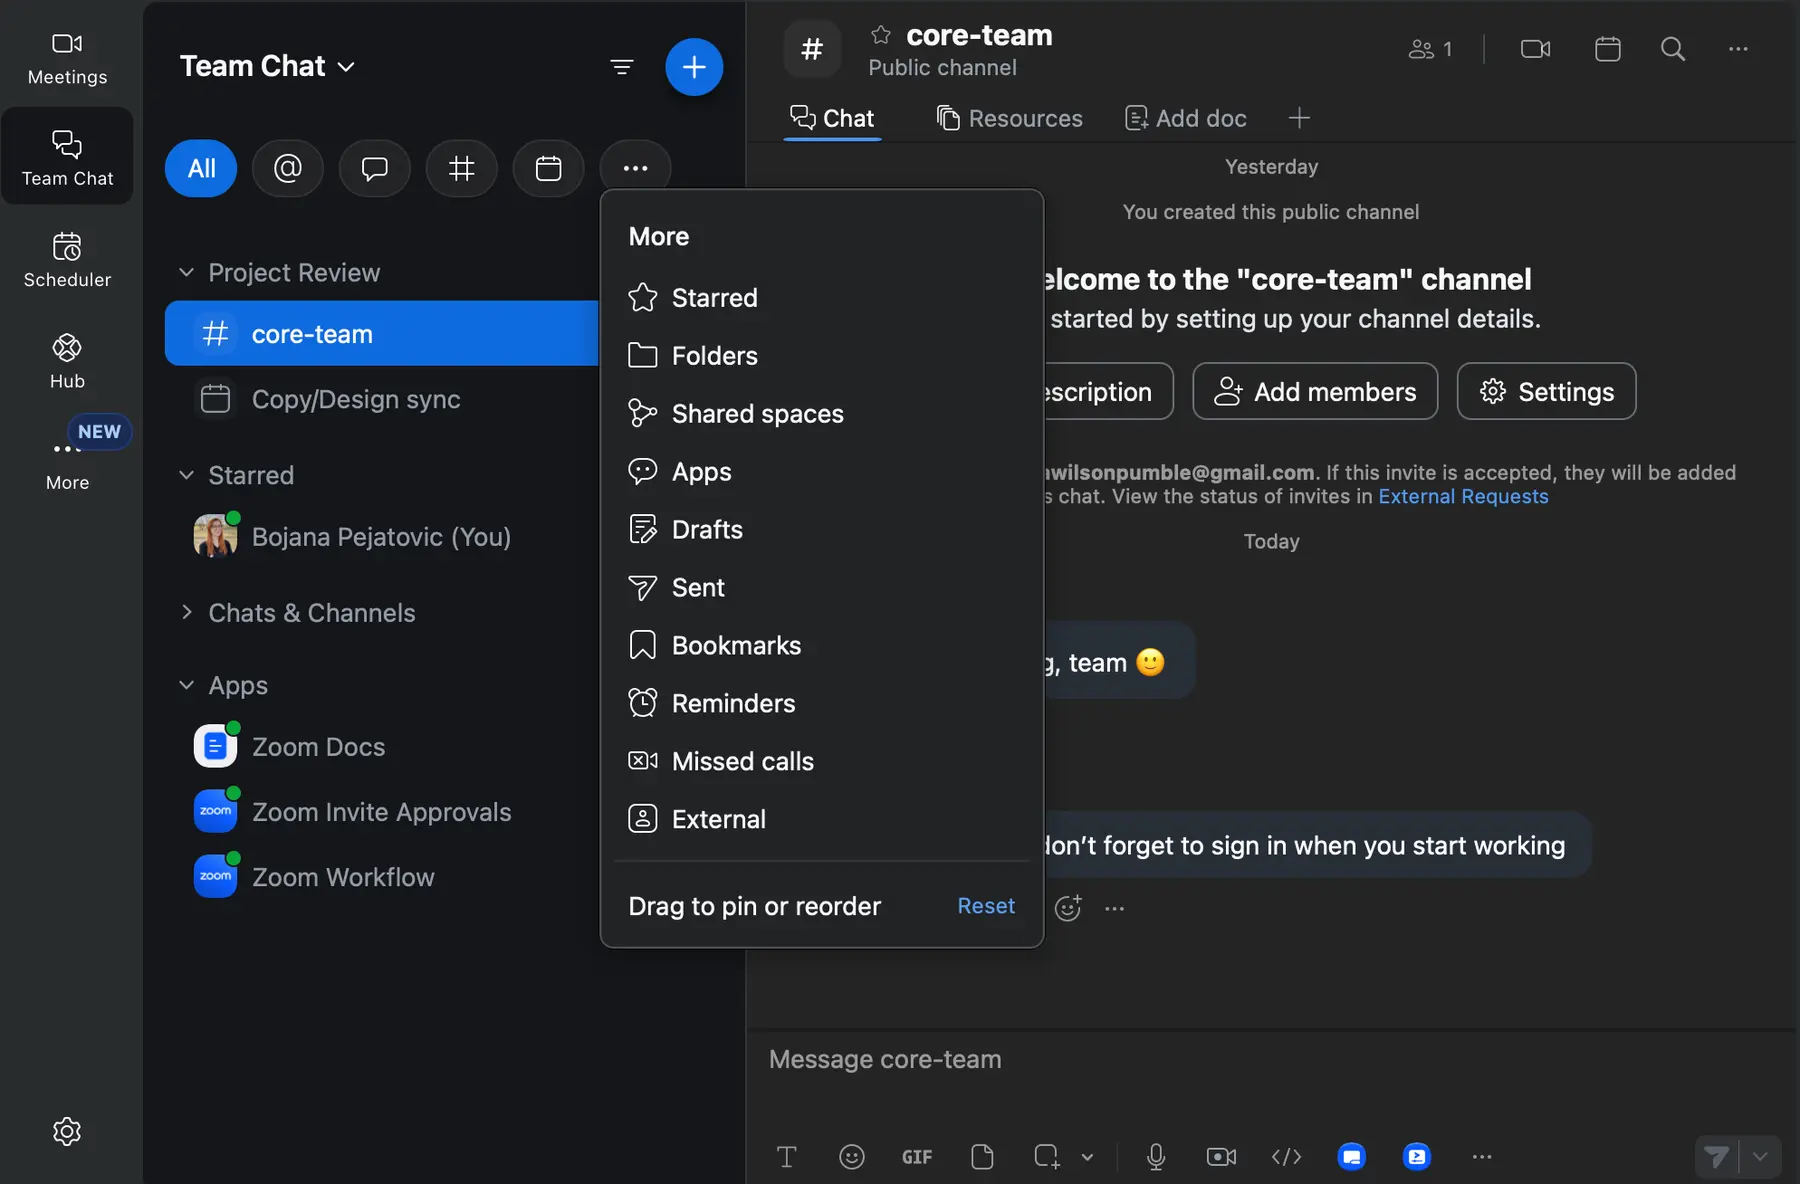
Task: Click the send message arrow
Action: coord(1717,1157)
